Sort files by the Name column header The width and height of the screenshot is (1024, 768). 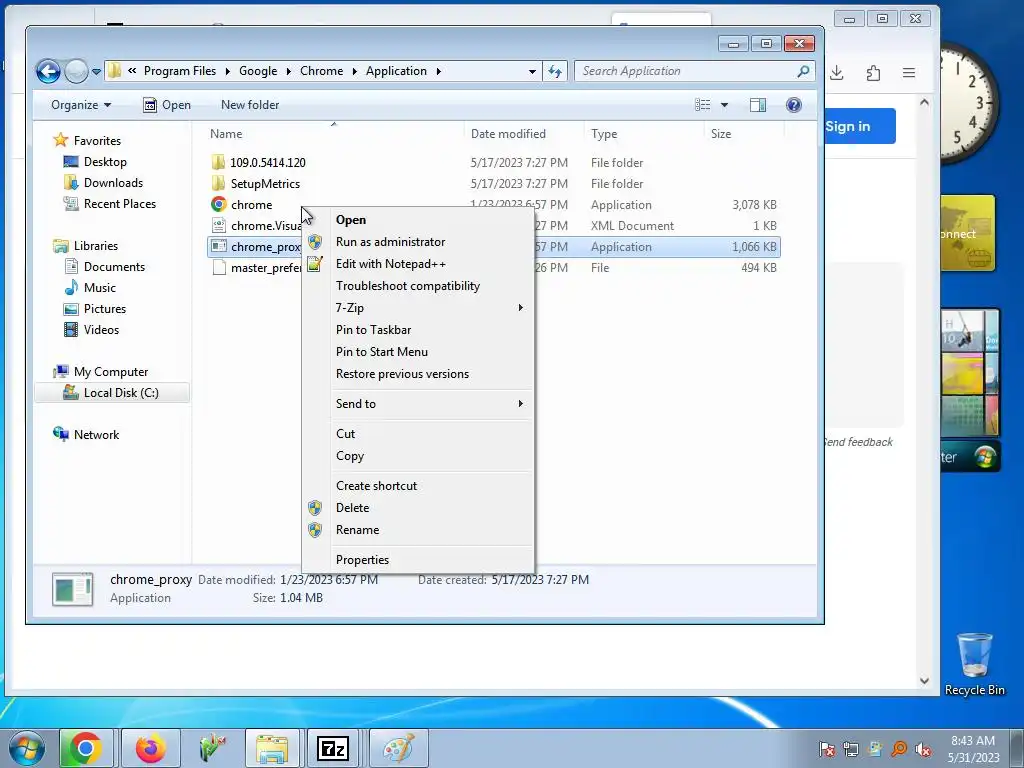pos(226,134)
